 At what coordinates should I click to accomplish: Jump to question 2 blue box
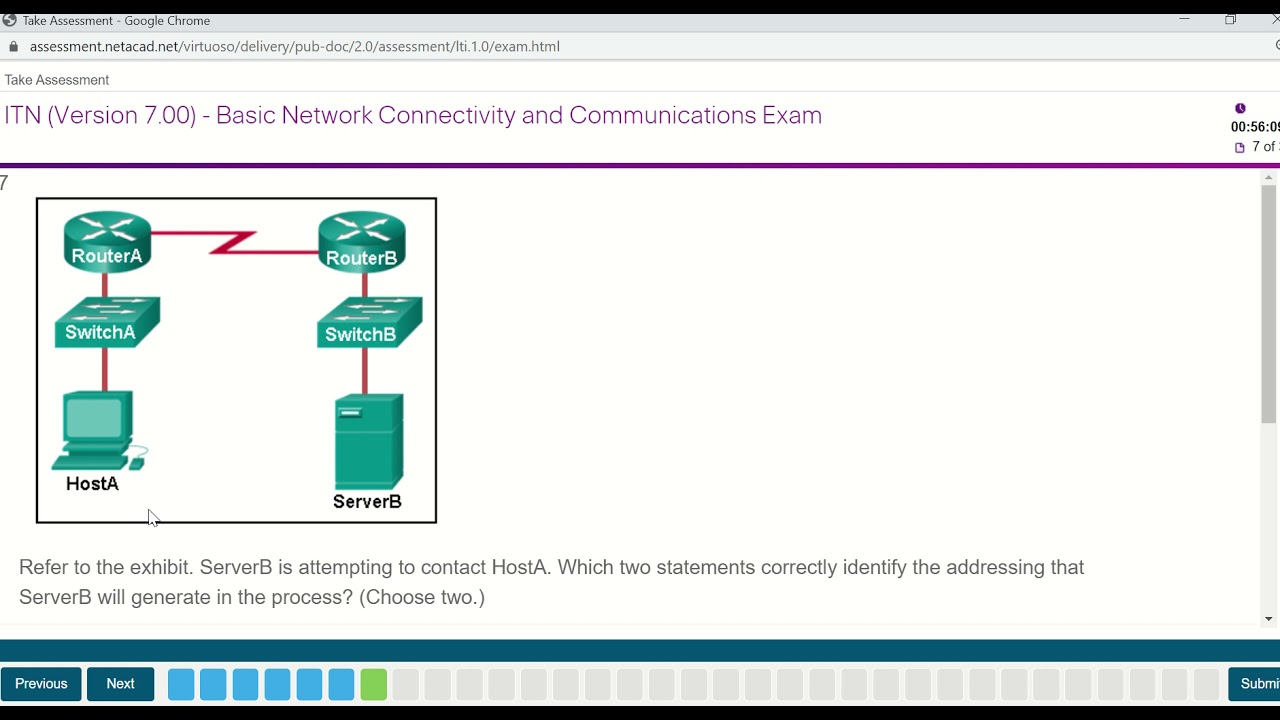point(213,684)
